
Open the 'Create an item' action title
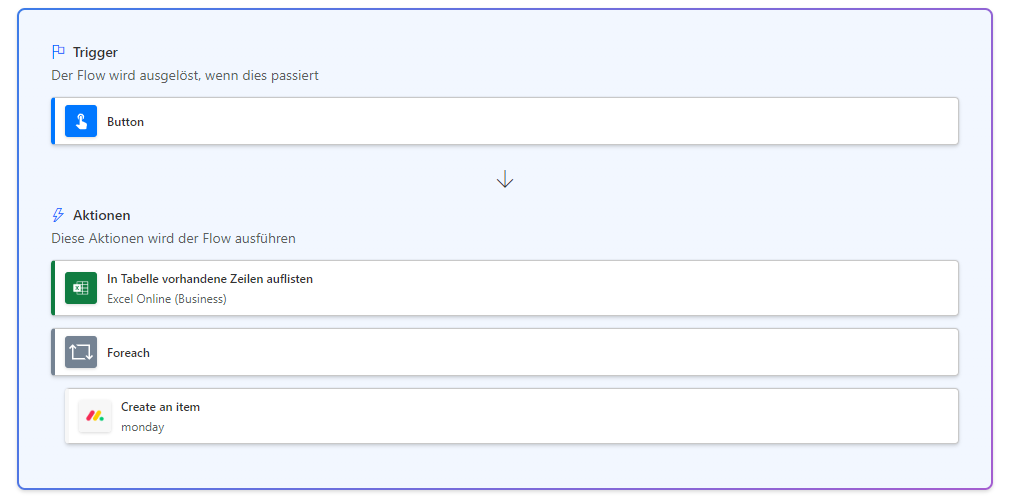160,407
